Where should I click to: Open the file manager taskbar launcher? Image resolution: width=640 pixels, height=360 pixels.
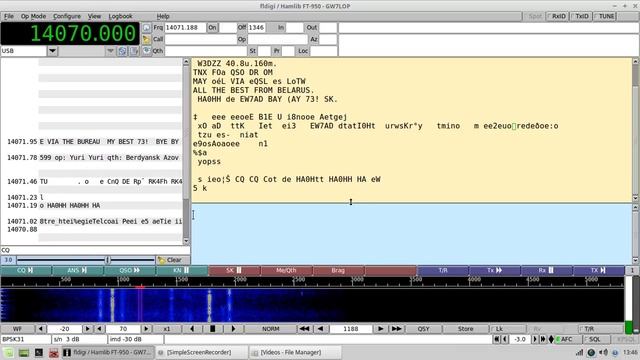pos(24,353)
